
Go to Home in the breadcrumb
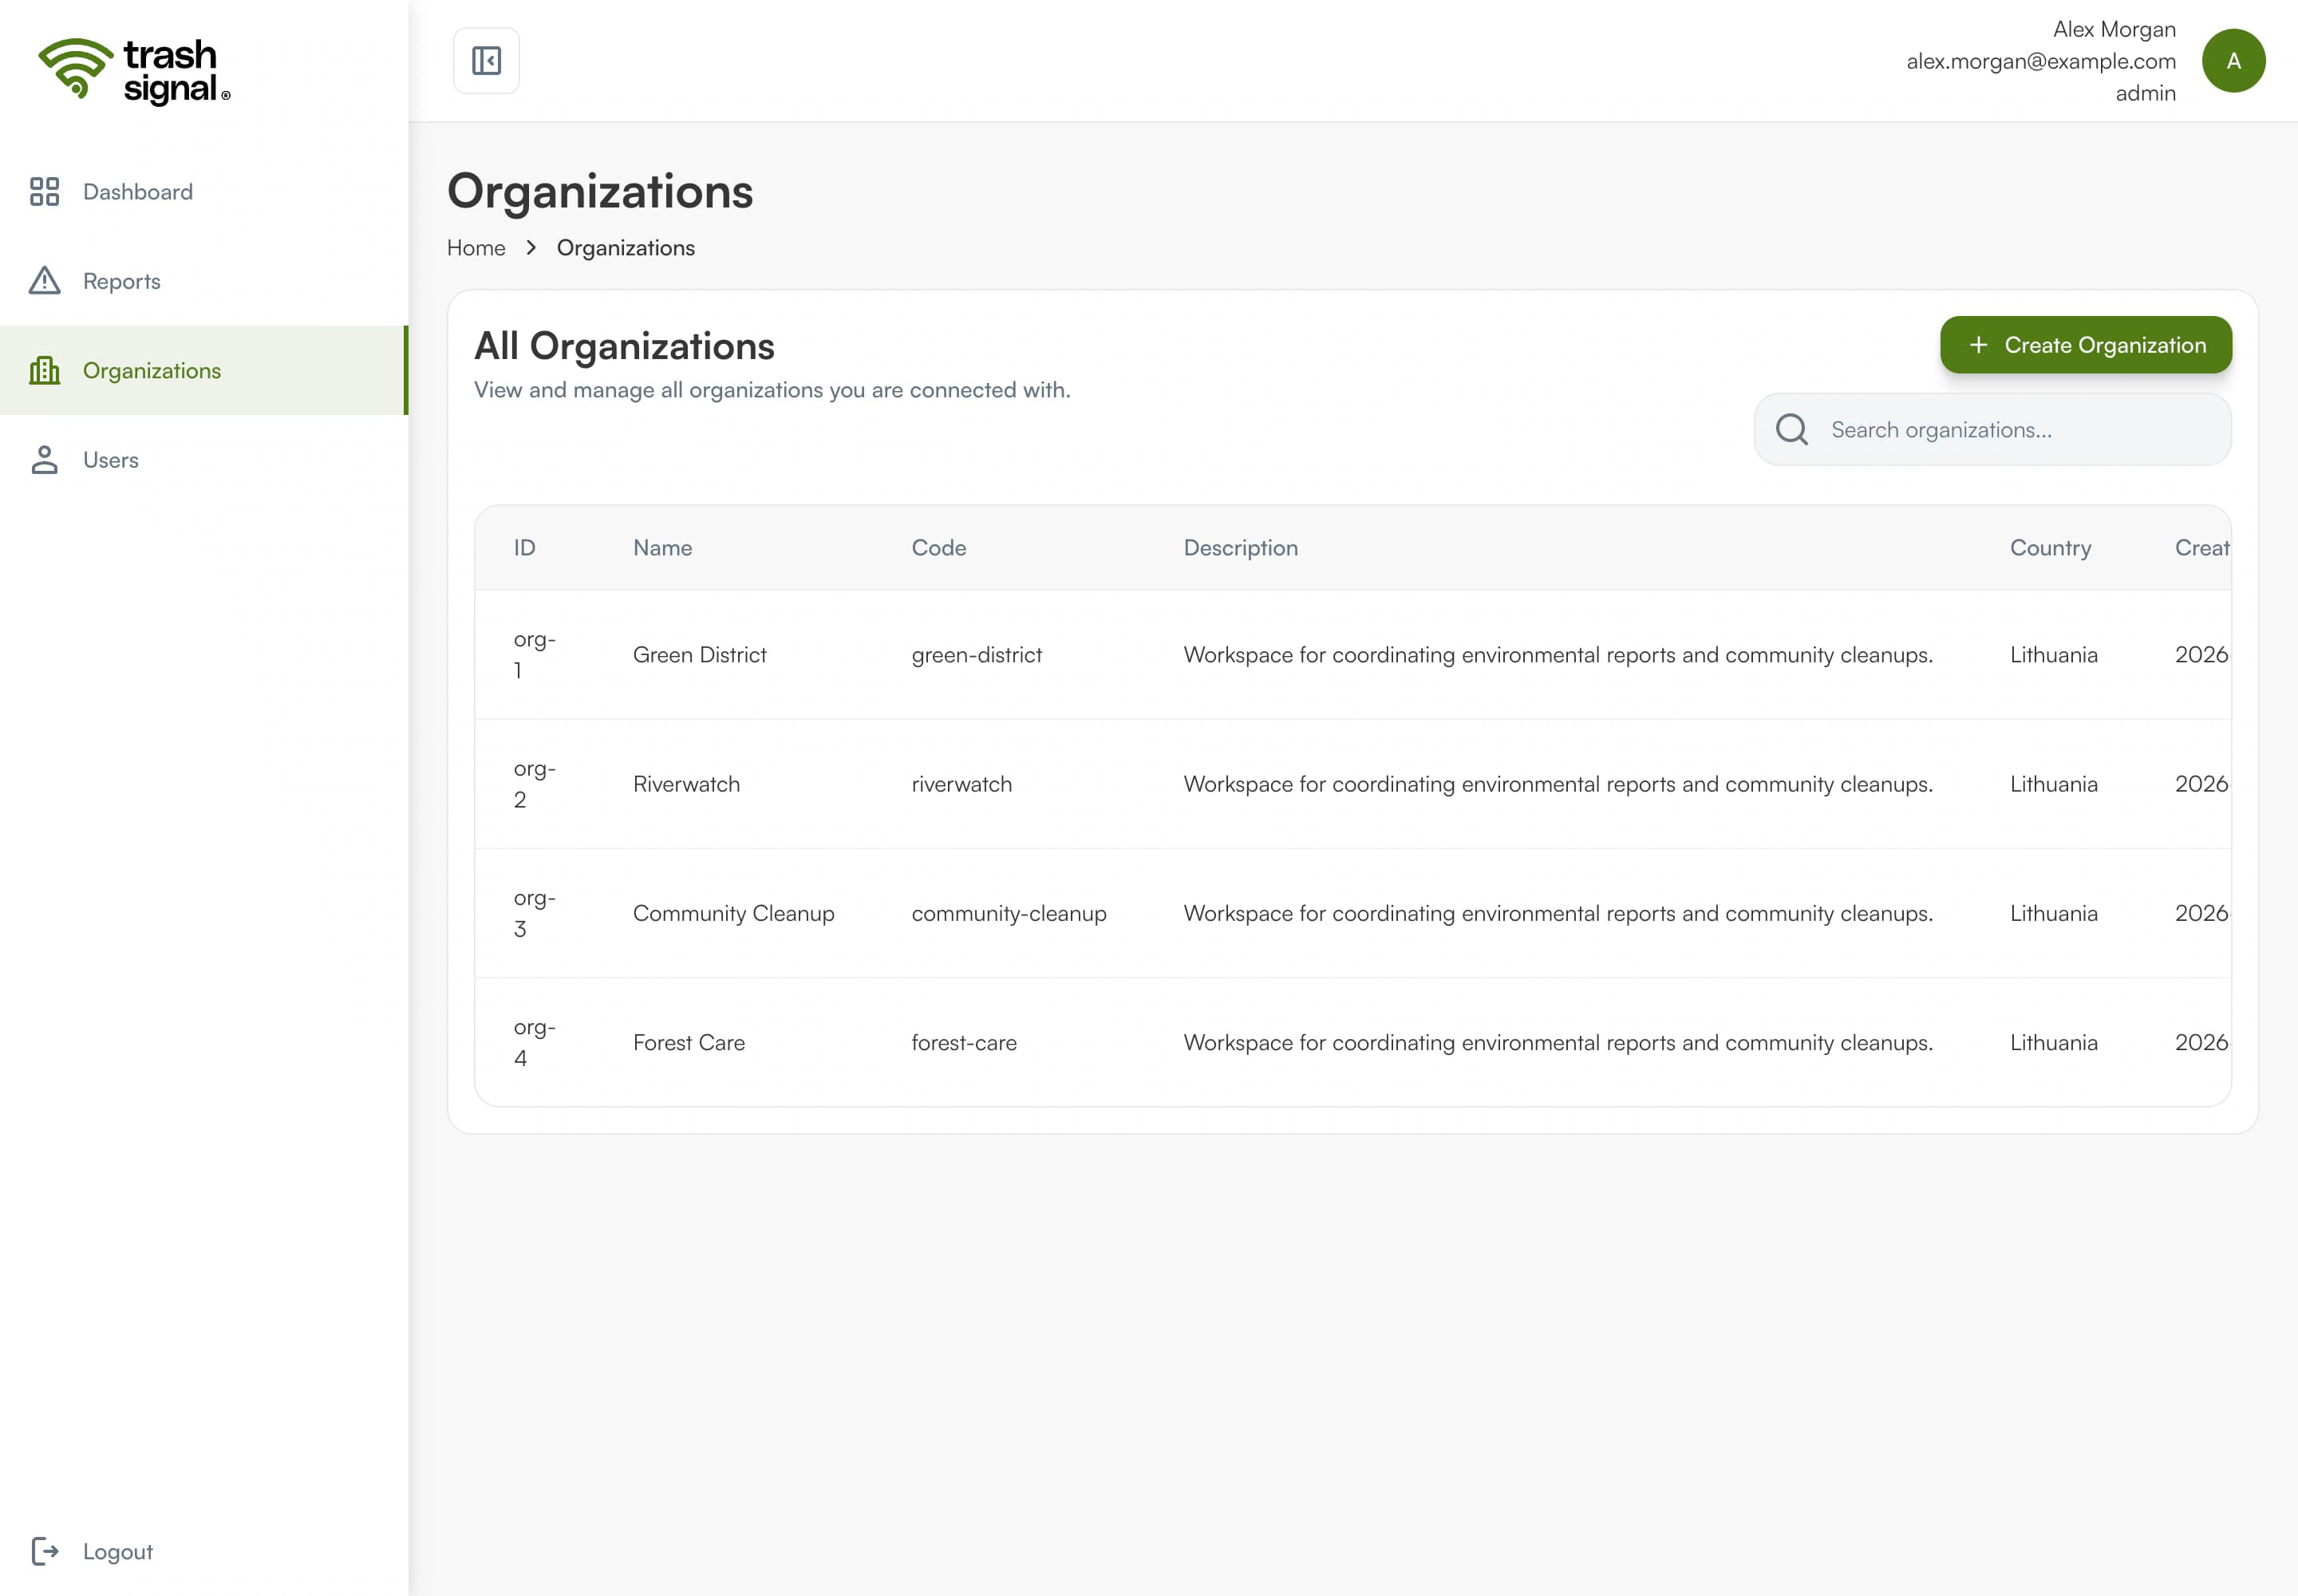[x=476, y=248]
